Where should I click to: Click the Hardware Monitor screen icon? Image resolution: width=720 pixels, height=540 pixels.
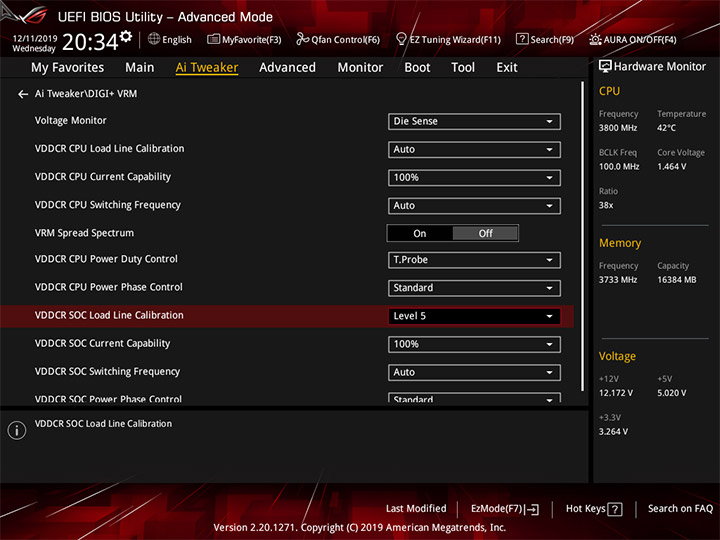coord(605,66)
